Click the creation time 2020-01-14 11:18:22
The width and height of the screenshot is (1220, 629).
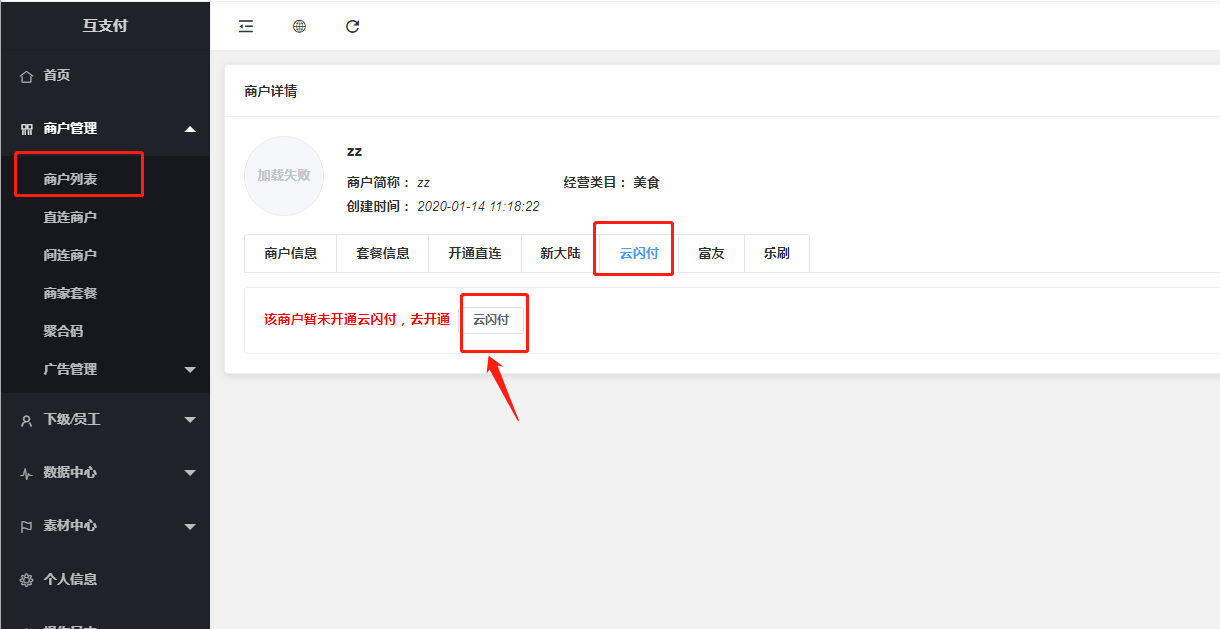(478, 206)
